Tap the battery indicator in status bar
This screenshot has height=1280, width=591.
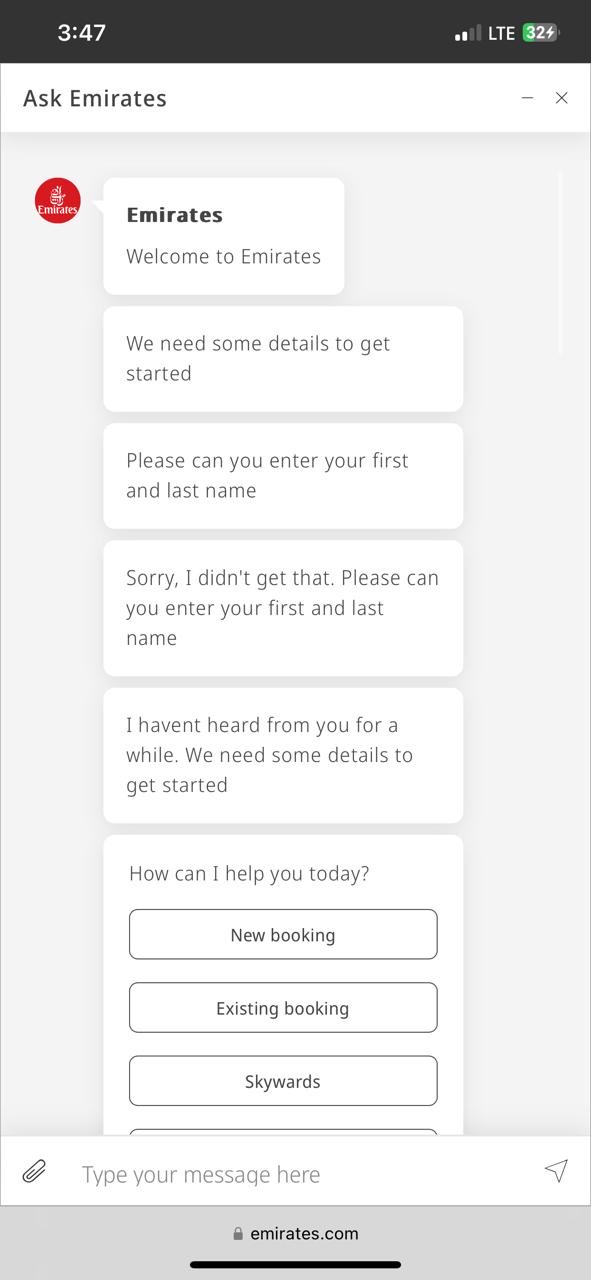[540, 33]
